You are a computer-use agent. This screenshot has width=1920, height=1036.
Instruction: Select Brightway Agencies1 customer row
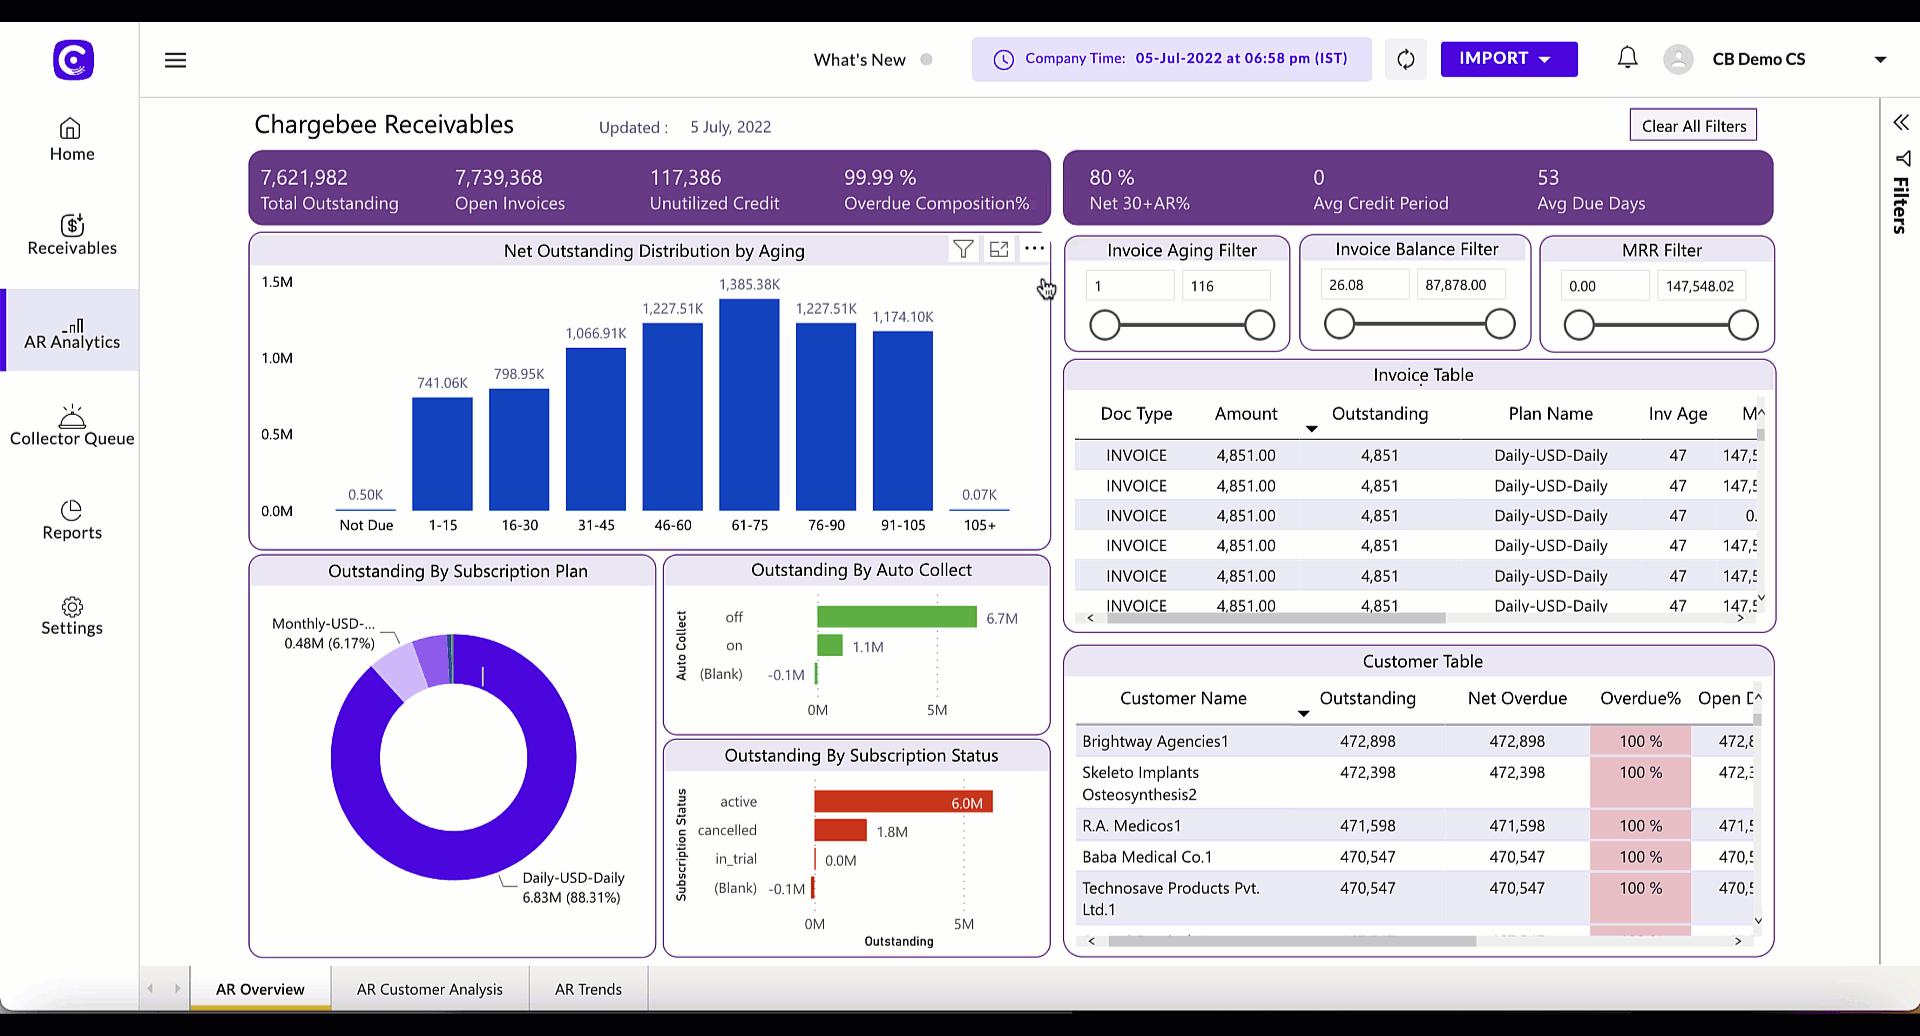coord(1414,741)
